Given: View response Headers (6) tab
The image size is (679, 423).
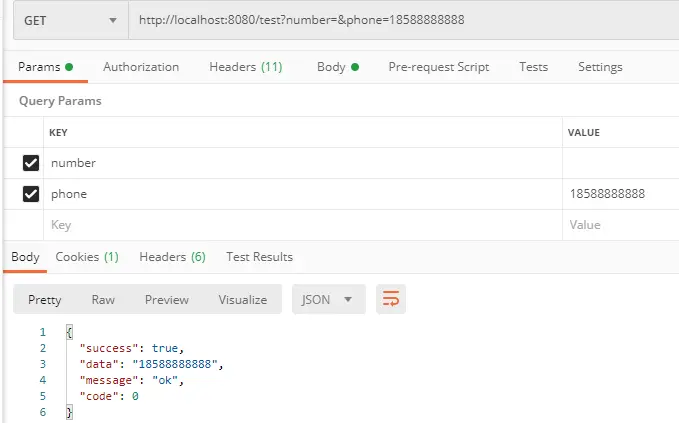Looking at the screenshot, I should 172,257.
